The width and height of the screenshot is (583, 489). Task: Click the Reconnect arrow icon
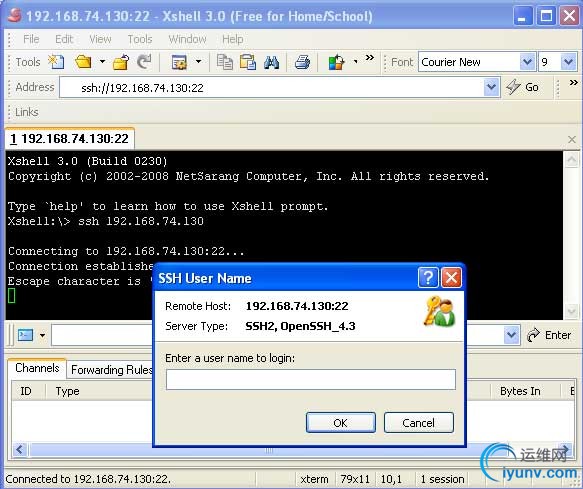pyautogui.click(x=144, y=62)
